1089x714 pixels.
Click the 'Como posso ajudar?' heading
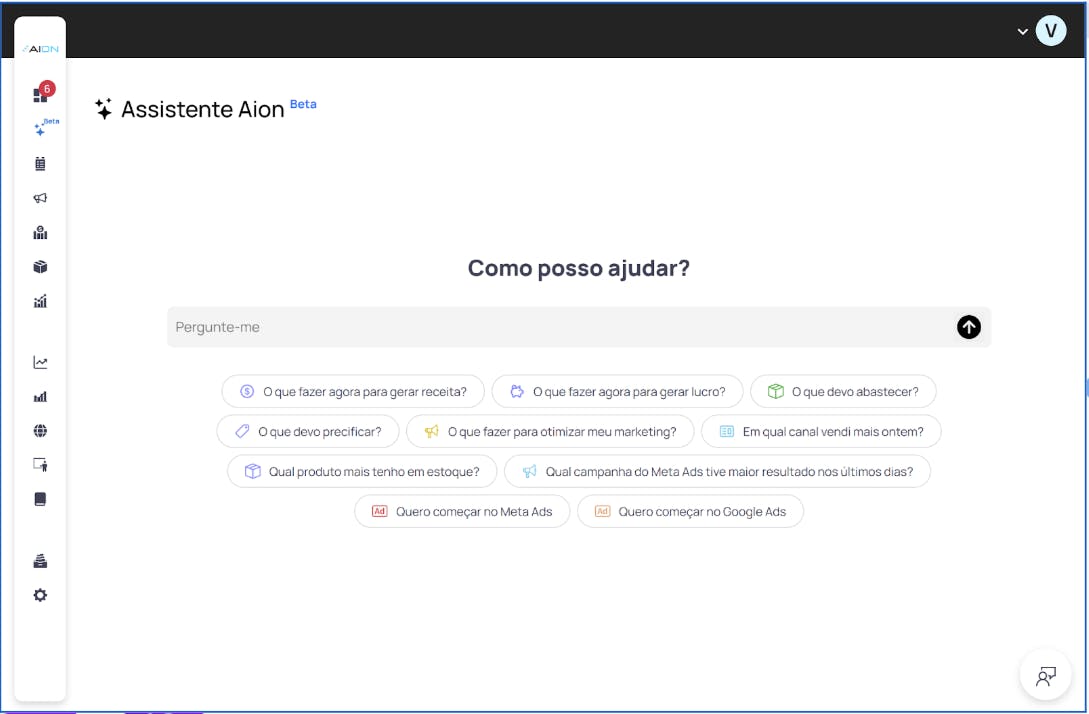click(579, 268)
